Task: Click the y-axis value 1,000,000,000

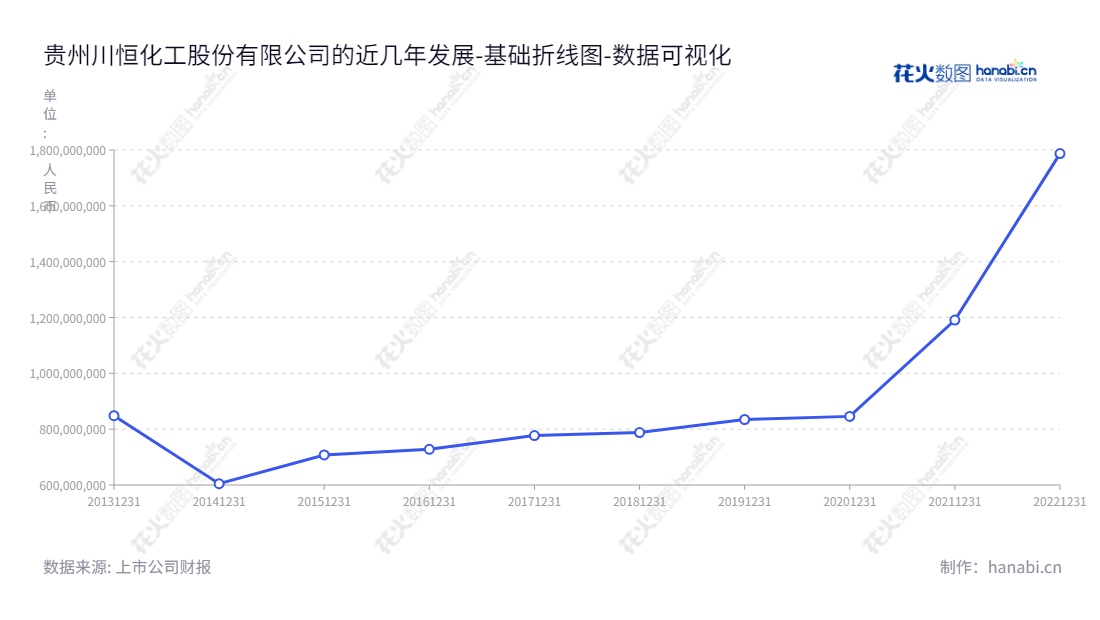Action: coord(68,373)
